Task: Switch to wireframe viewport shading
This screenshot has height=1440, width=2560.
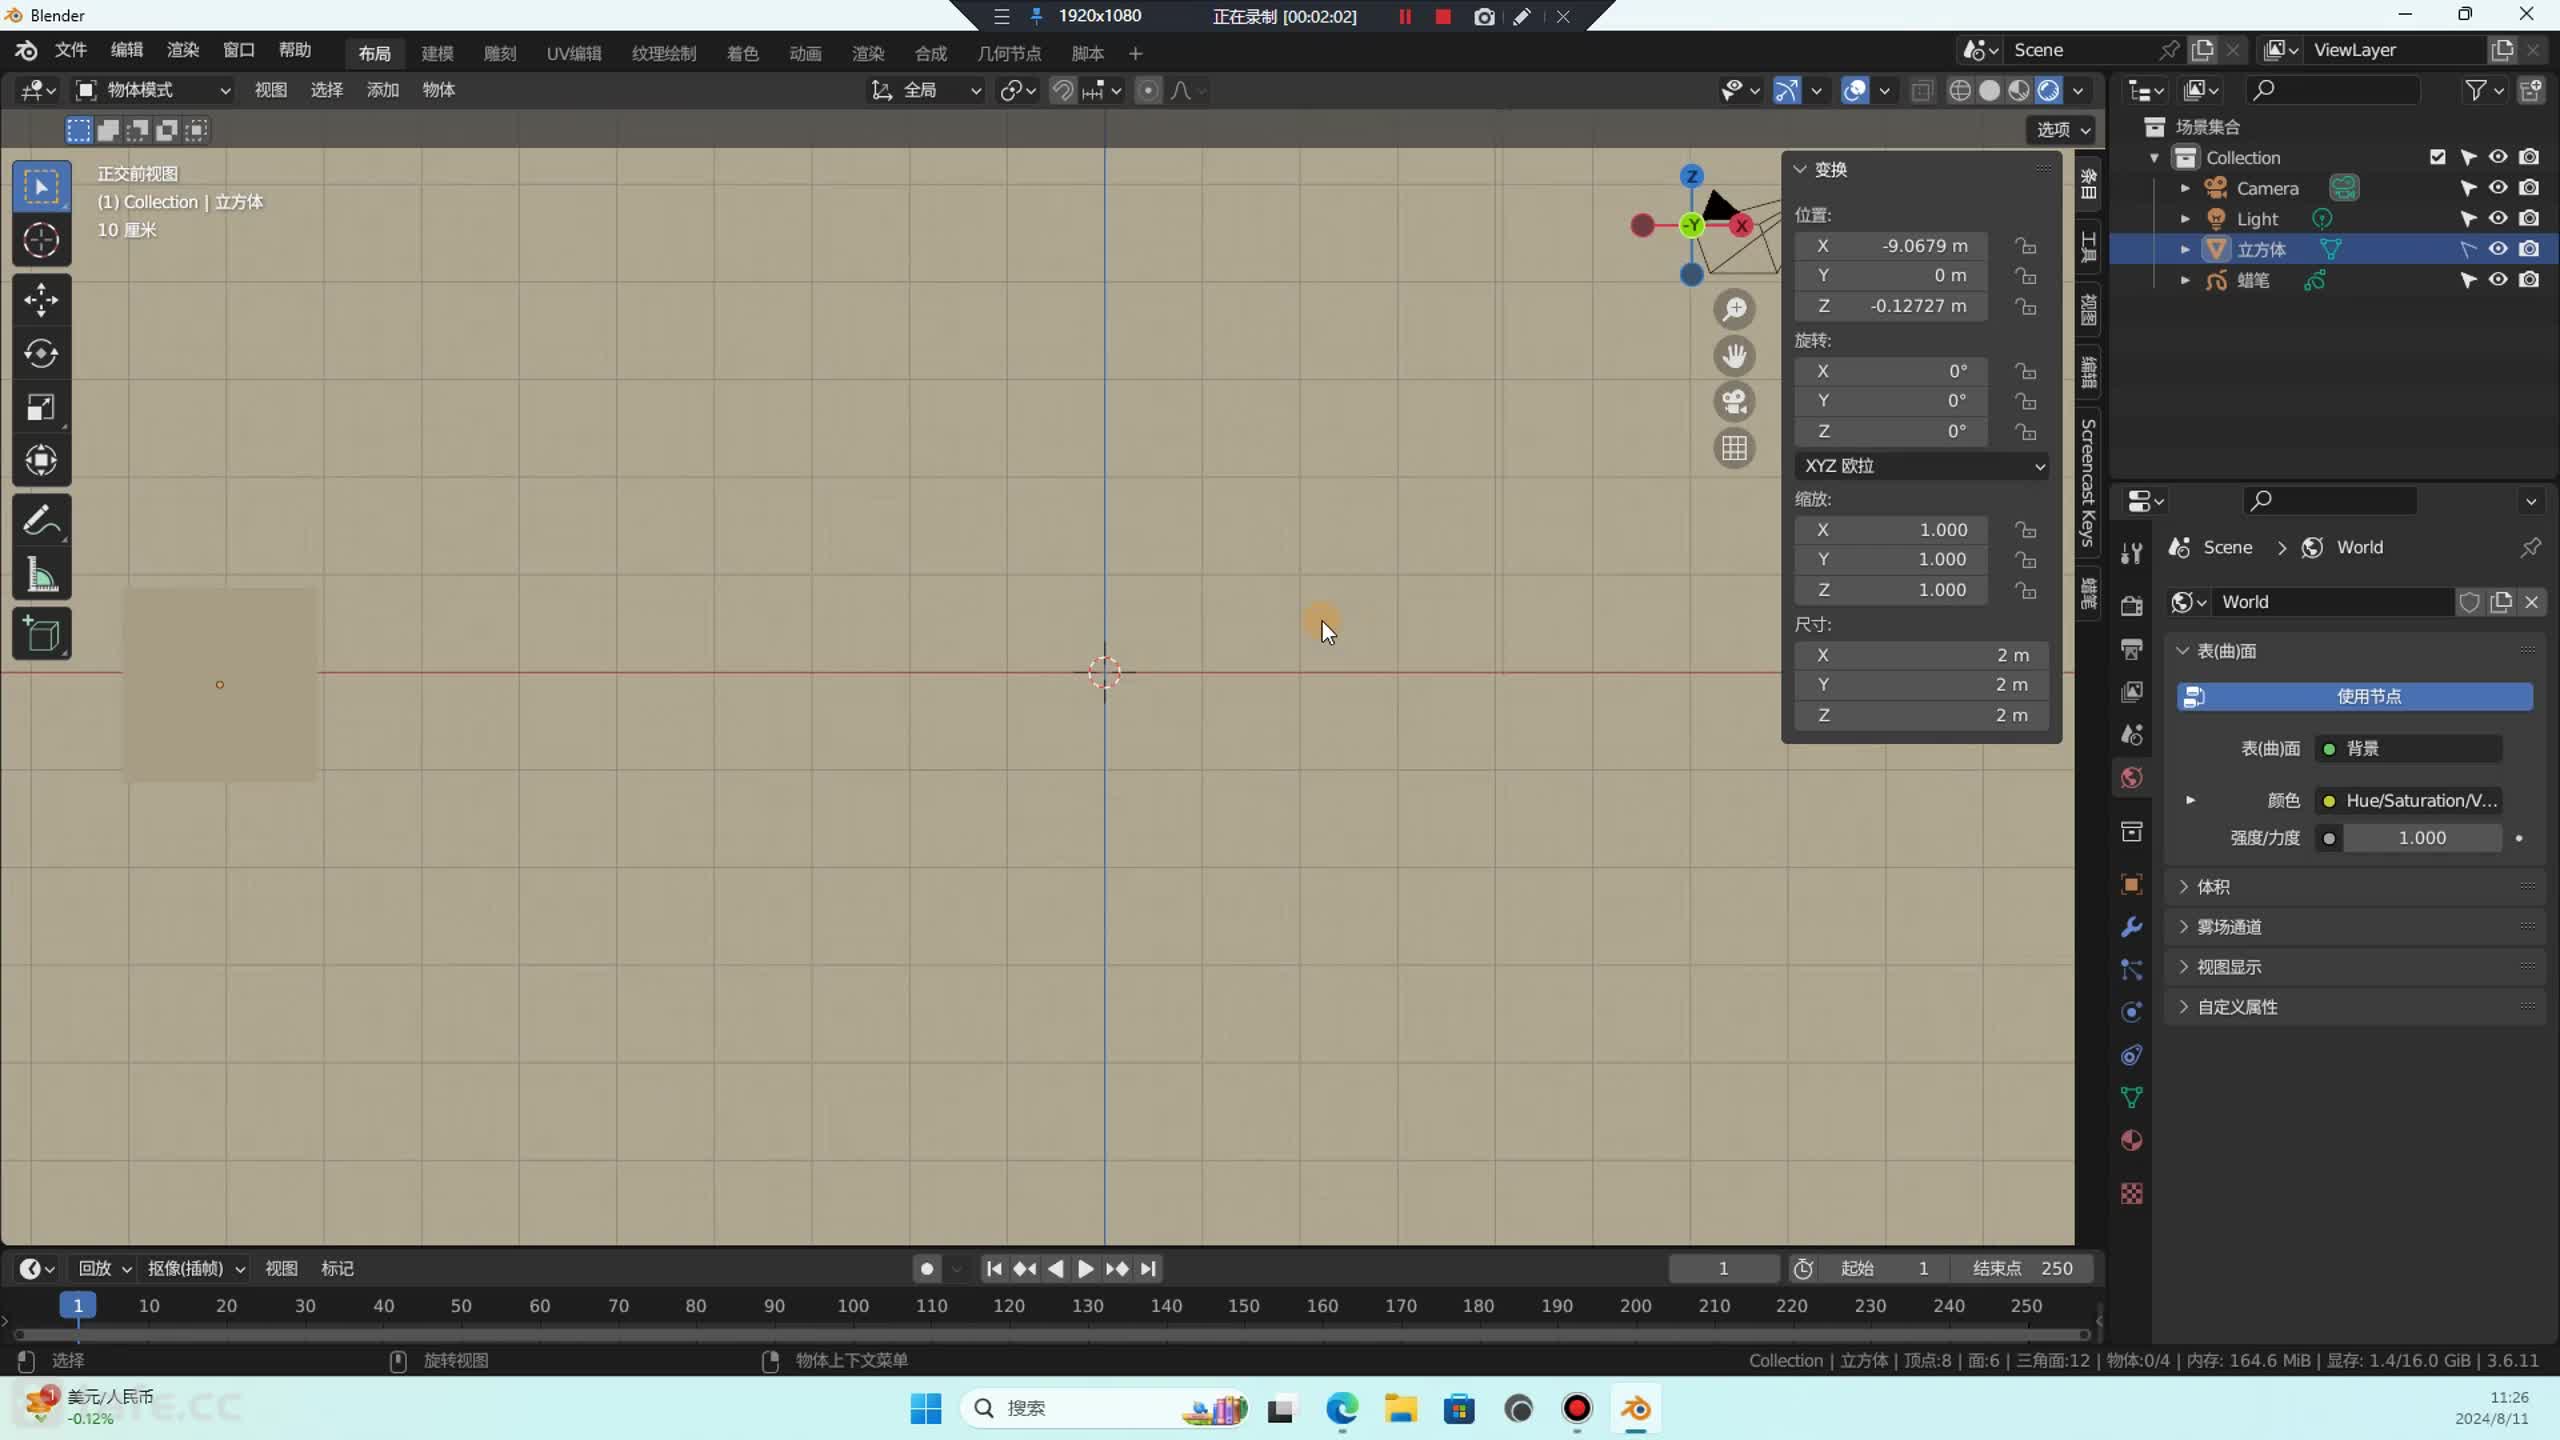Action: tap(1960, 90)
